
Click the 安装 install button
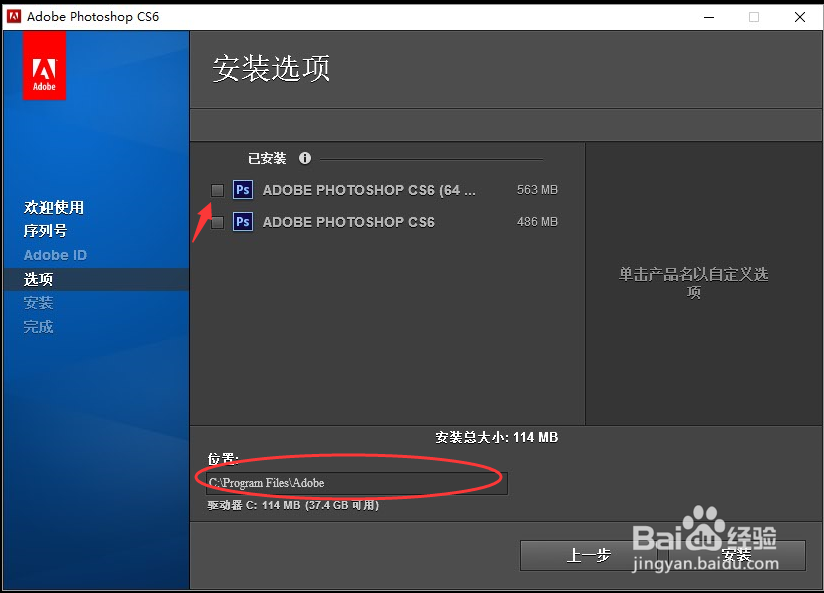tap(737, 555)
